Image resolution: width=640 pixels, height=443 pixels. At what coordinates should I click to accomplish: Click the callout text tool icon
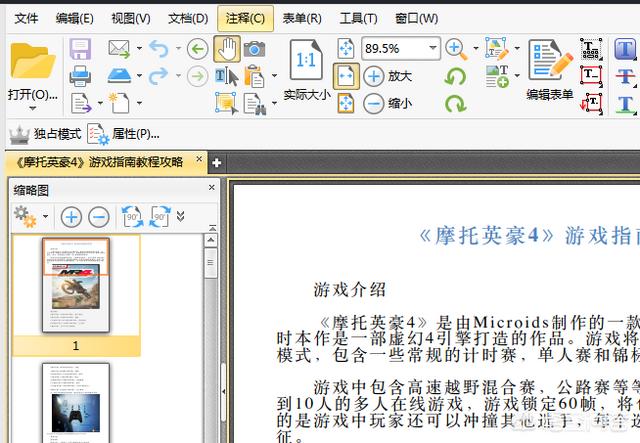[591, 104]
